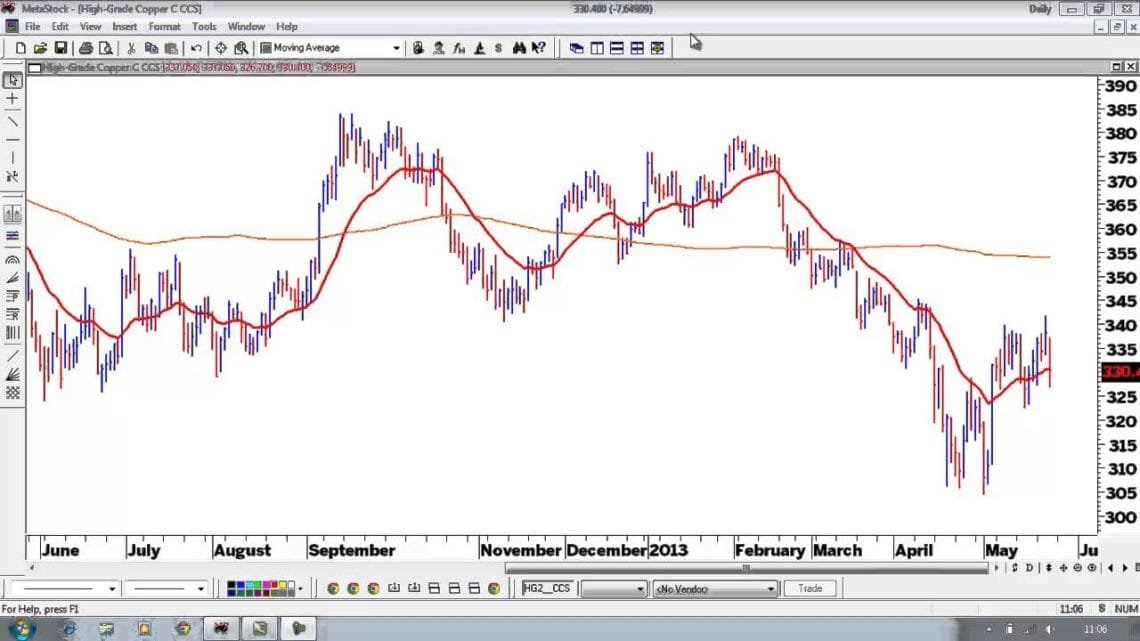Image resolution: width=1140 pixels, height=641 pixels.
Task: Click the horizontal chart scrollbar
Action: tap(745, 568)
